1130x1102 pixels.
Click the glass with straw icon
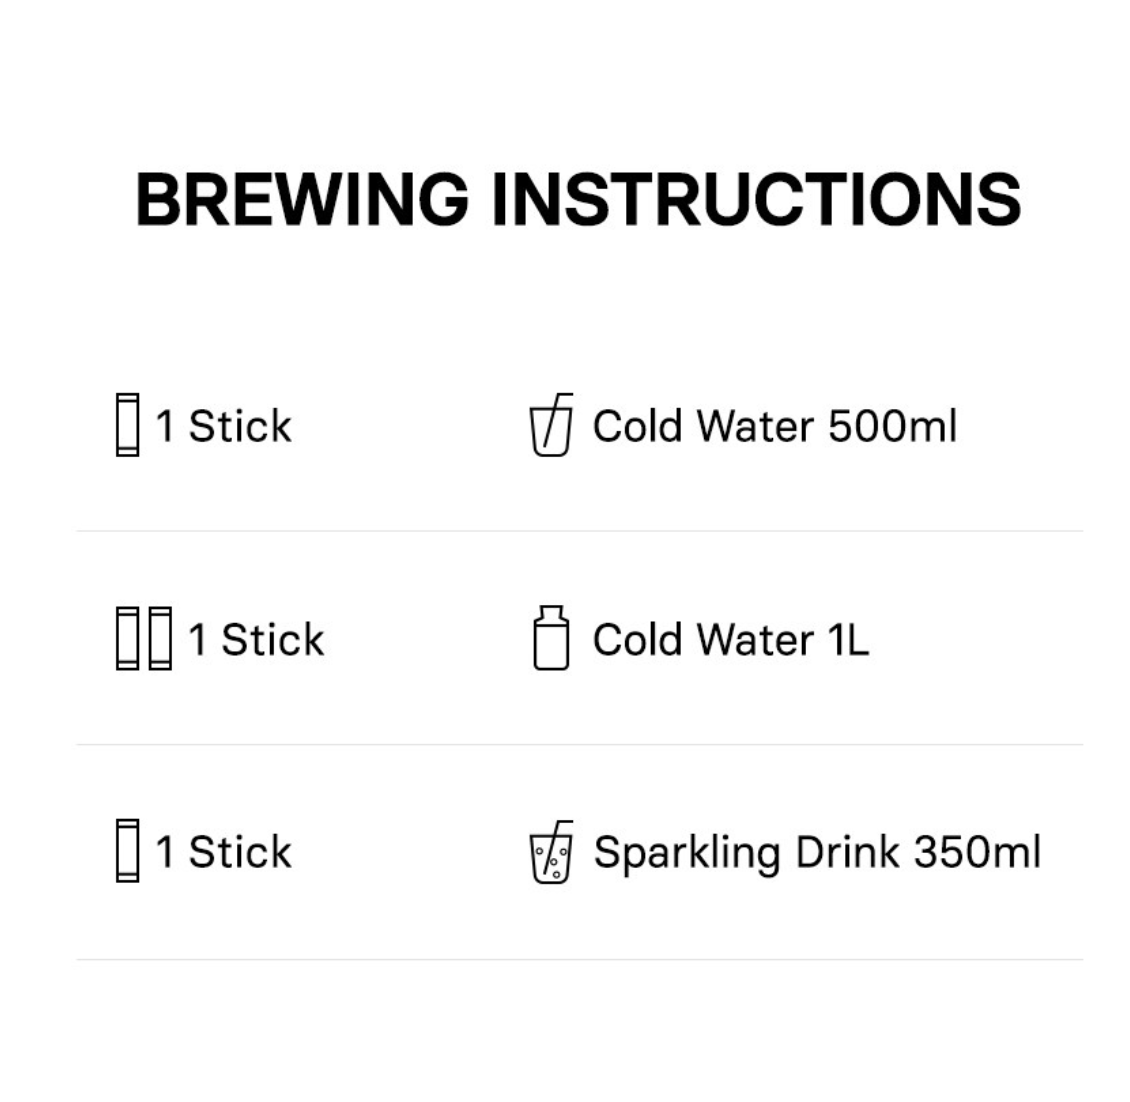click(x=550, y=426)
